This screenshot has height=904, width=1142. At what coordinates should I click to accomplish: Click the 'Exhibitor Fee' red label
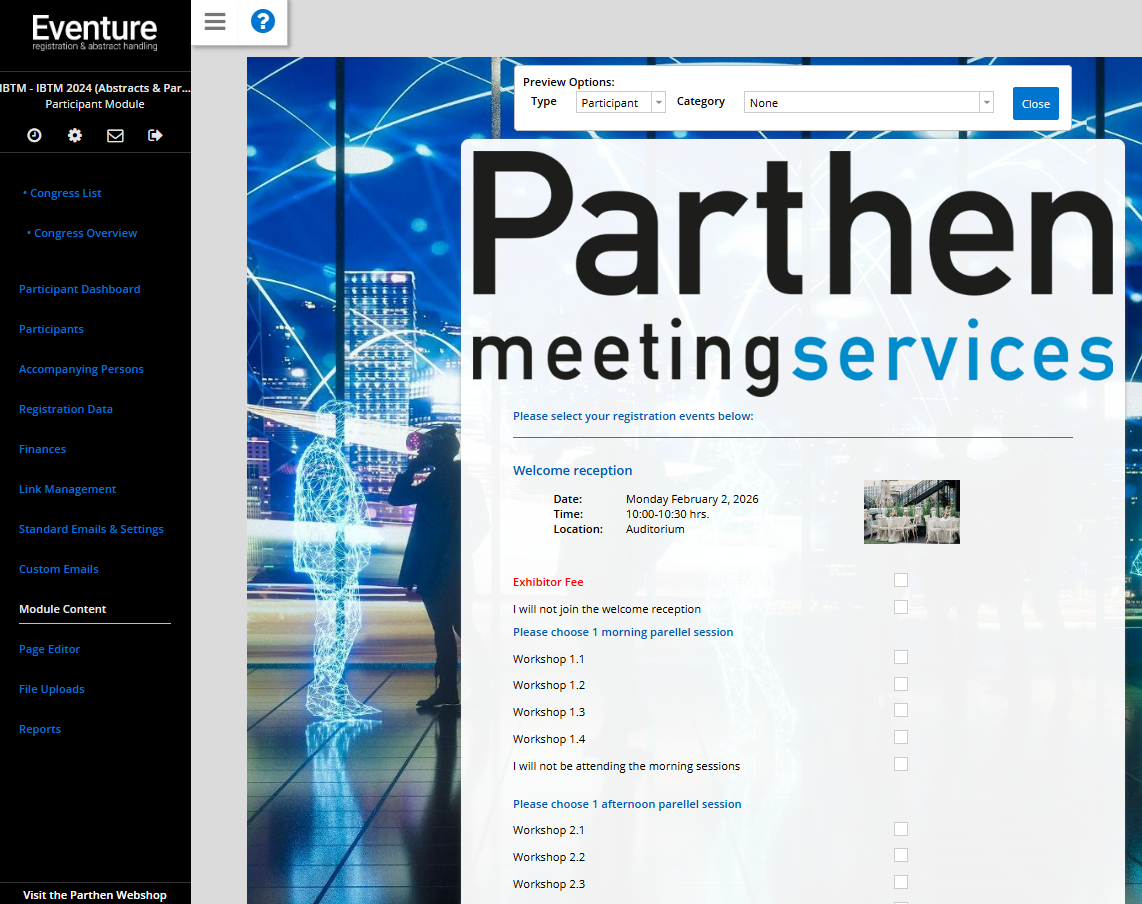pos(548,582)
